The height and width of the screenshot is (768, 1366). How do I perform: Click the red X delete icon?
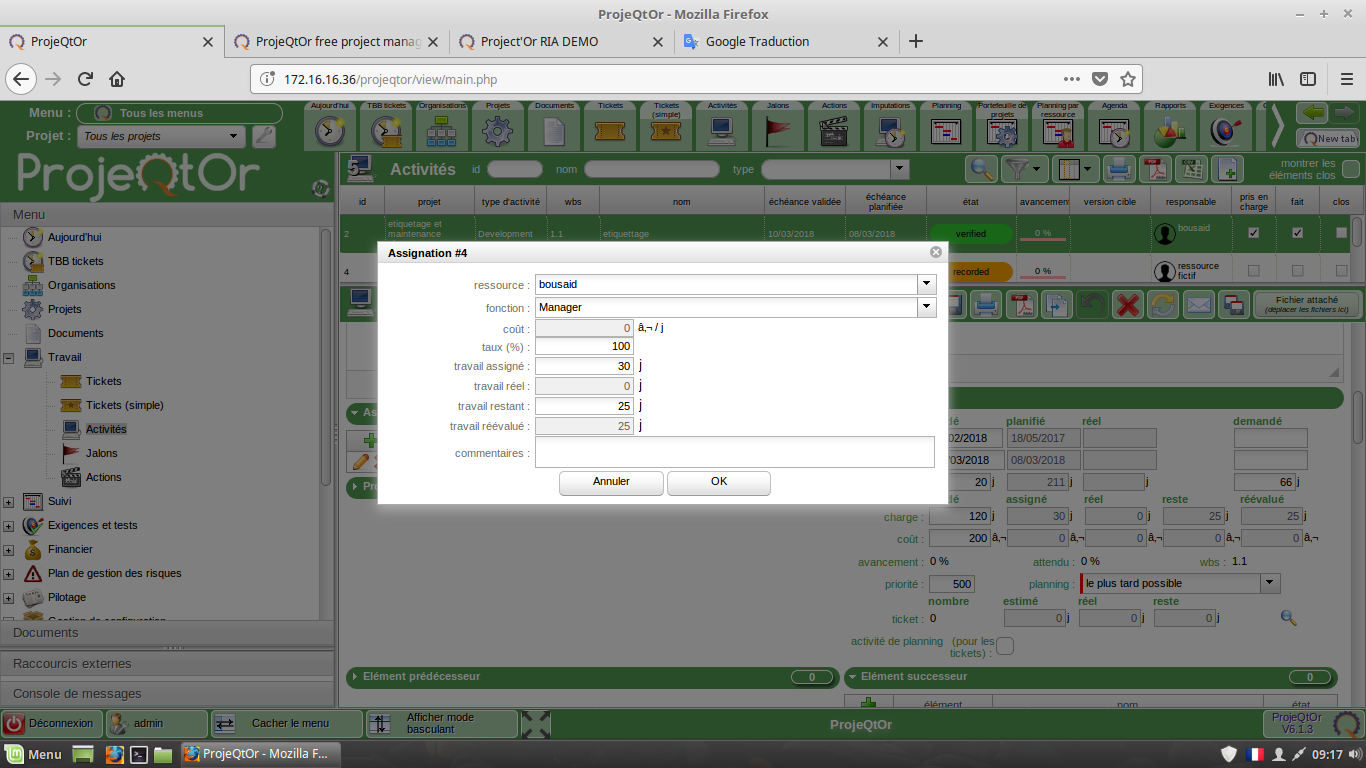[x=1128, y=305]
